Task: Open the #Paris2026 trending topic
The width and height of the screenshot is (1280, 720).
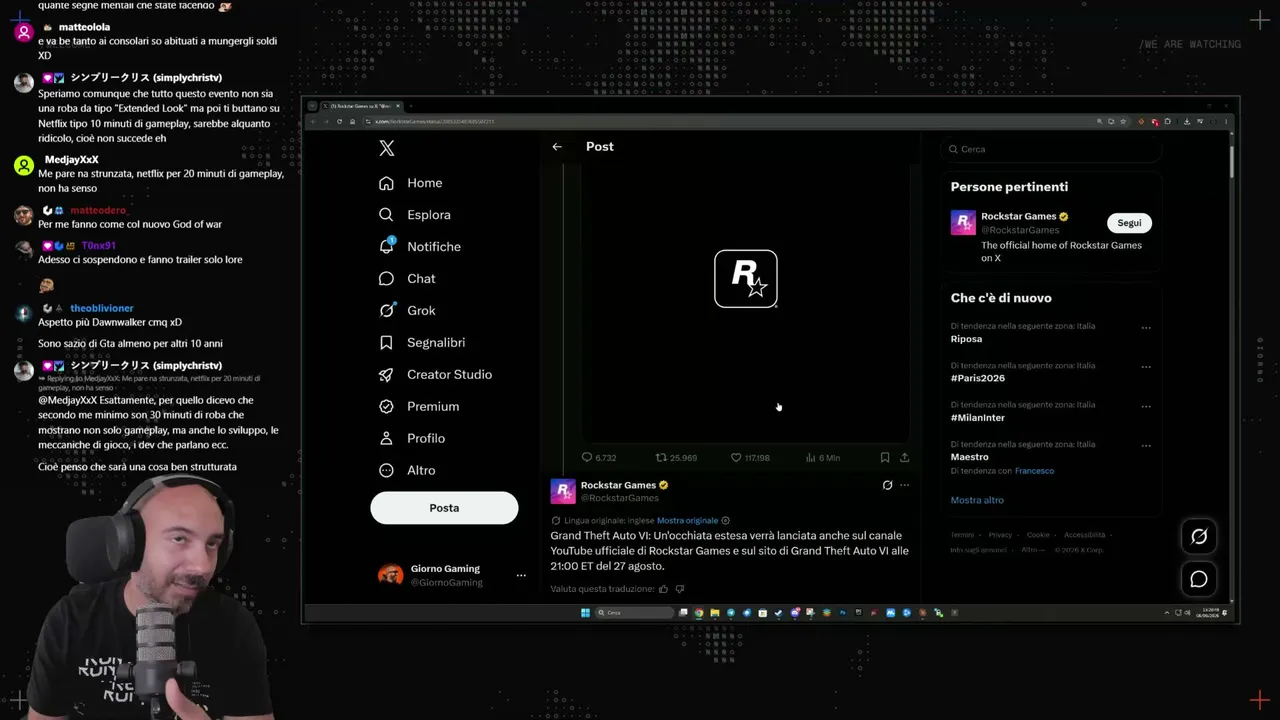Action: coord(978,378)
